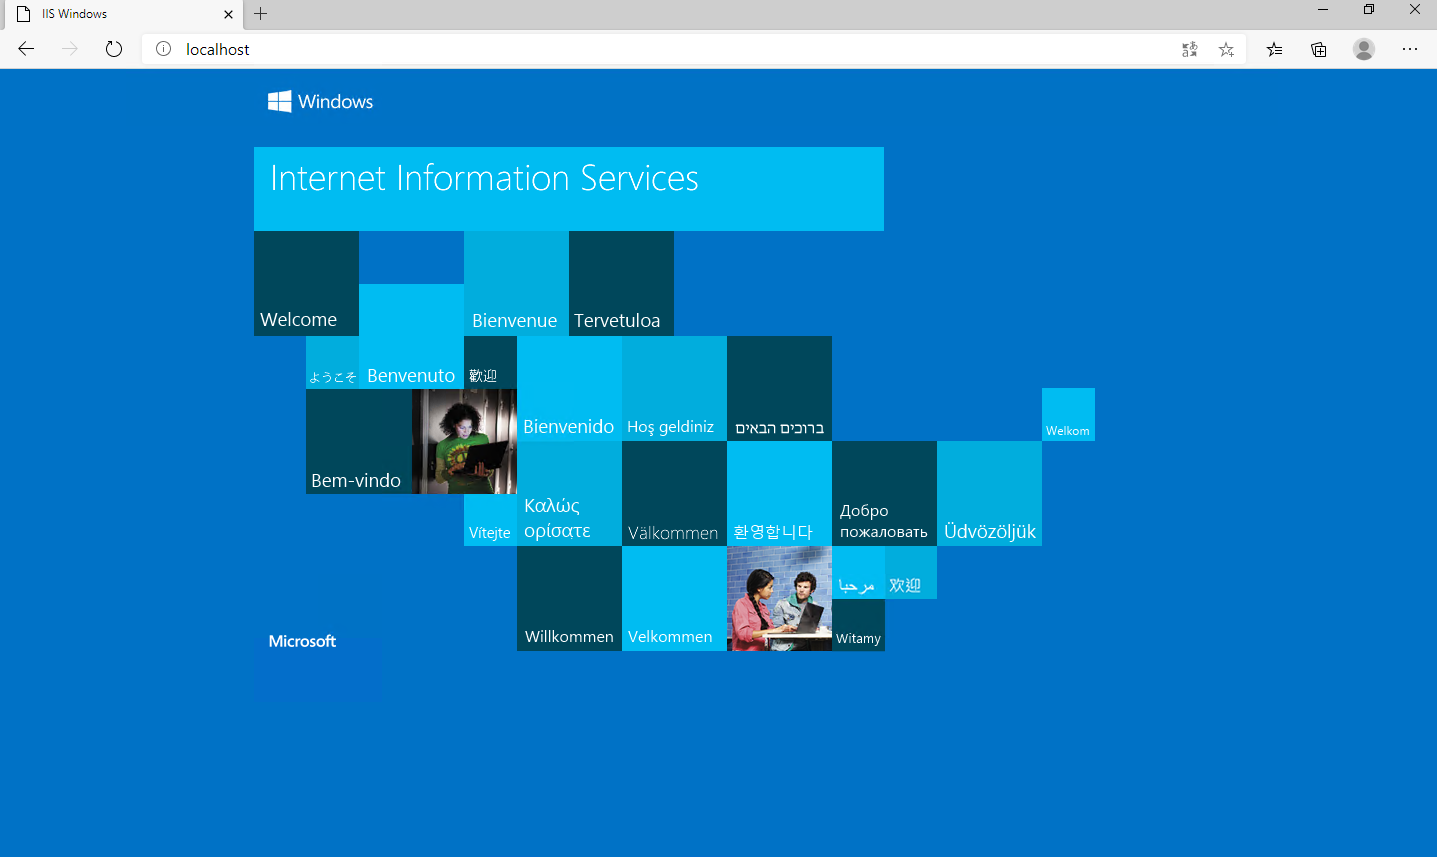Open the Favorites list icon
The width and height of the screenshot is (1437, 857).
coord(1274,49)
